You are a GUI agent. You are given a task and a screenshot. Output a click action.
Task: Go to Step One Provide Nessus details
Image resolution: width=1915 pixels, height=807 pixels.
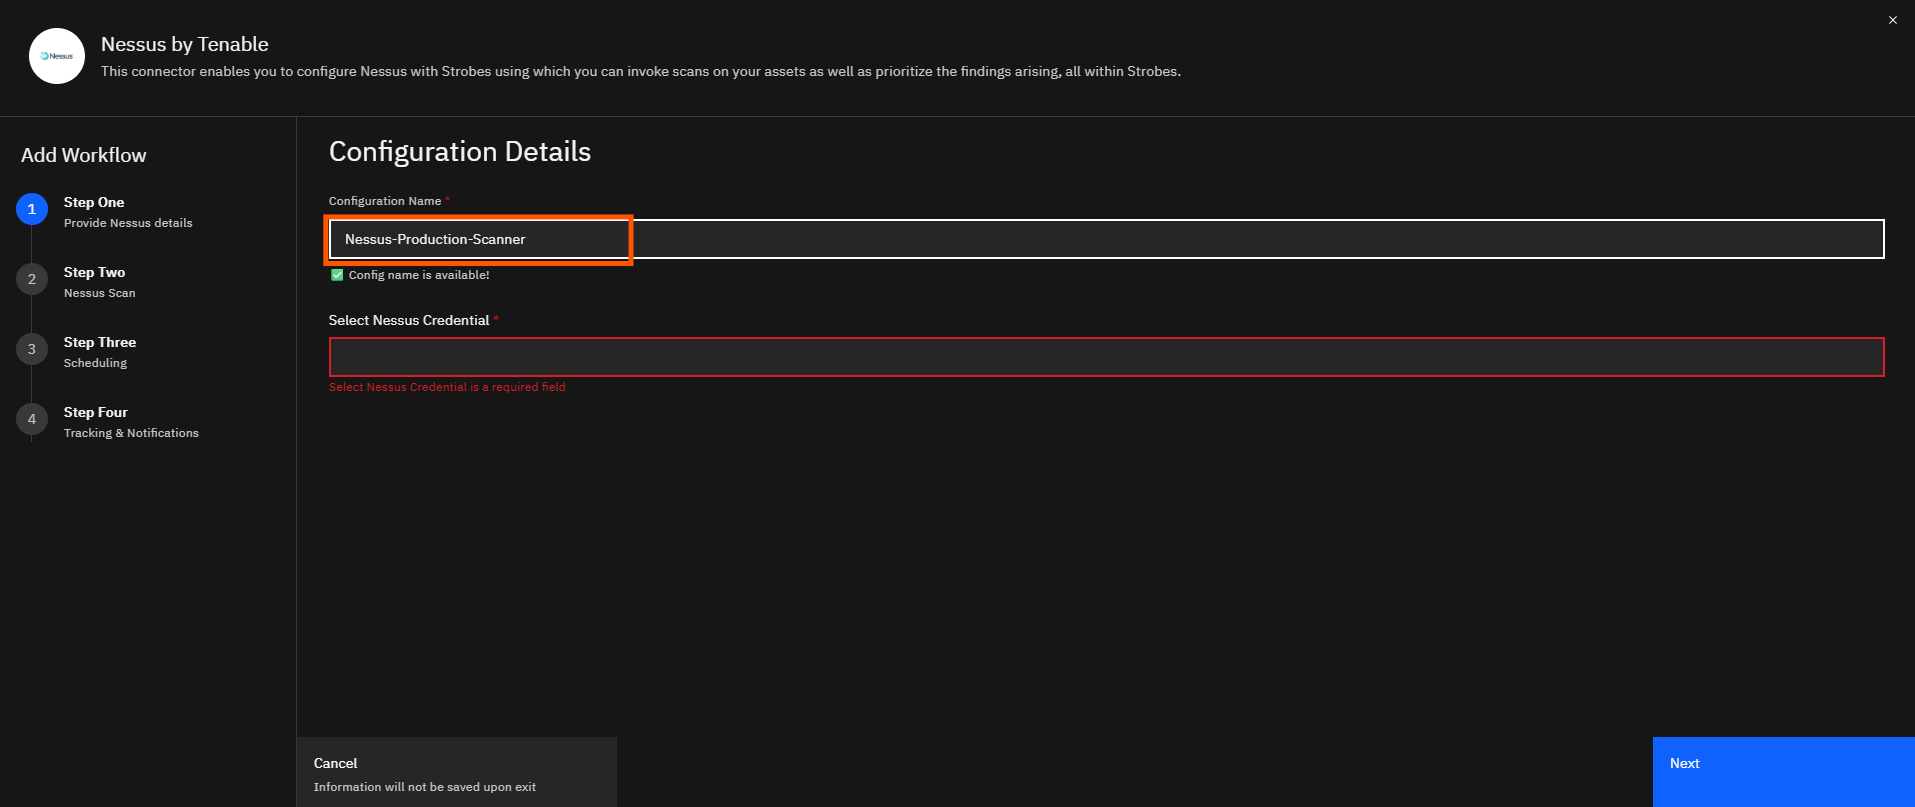(128, 212)
